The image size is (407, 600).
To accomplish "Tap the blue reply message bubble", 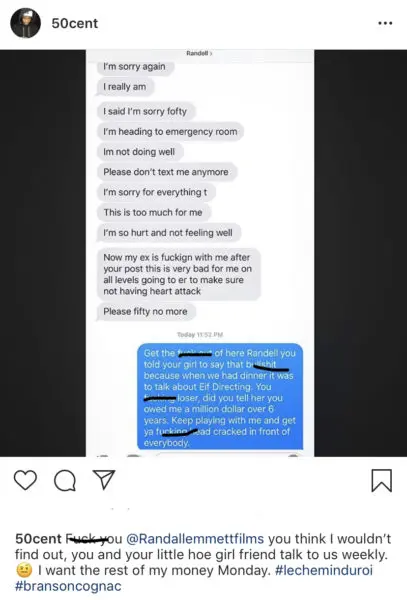I will click(220, 397).
